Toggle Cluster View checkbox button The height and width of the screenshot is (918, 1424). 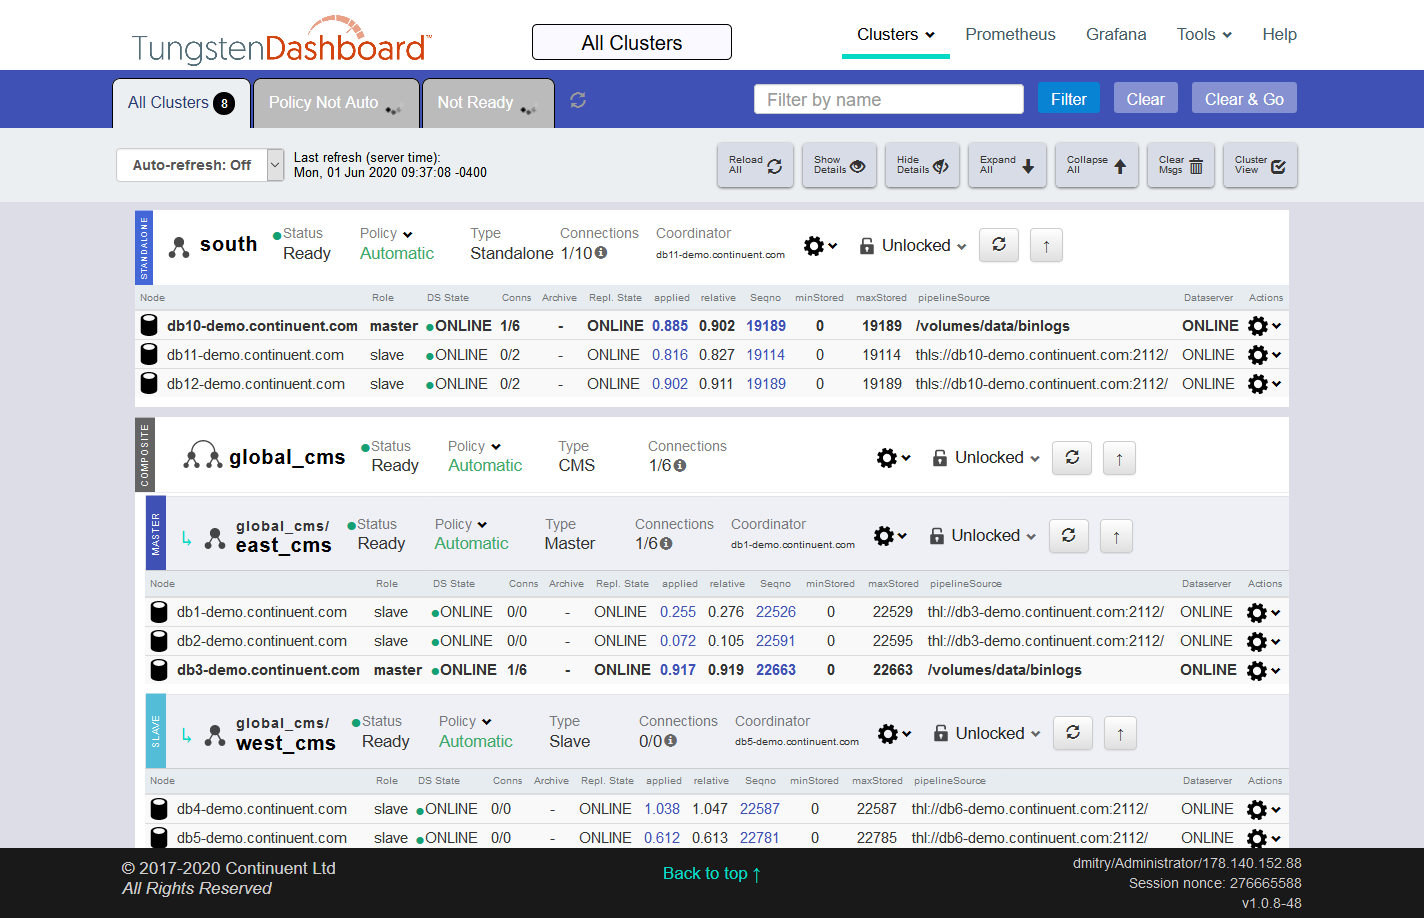click(x=1261, y=165)
